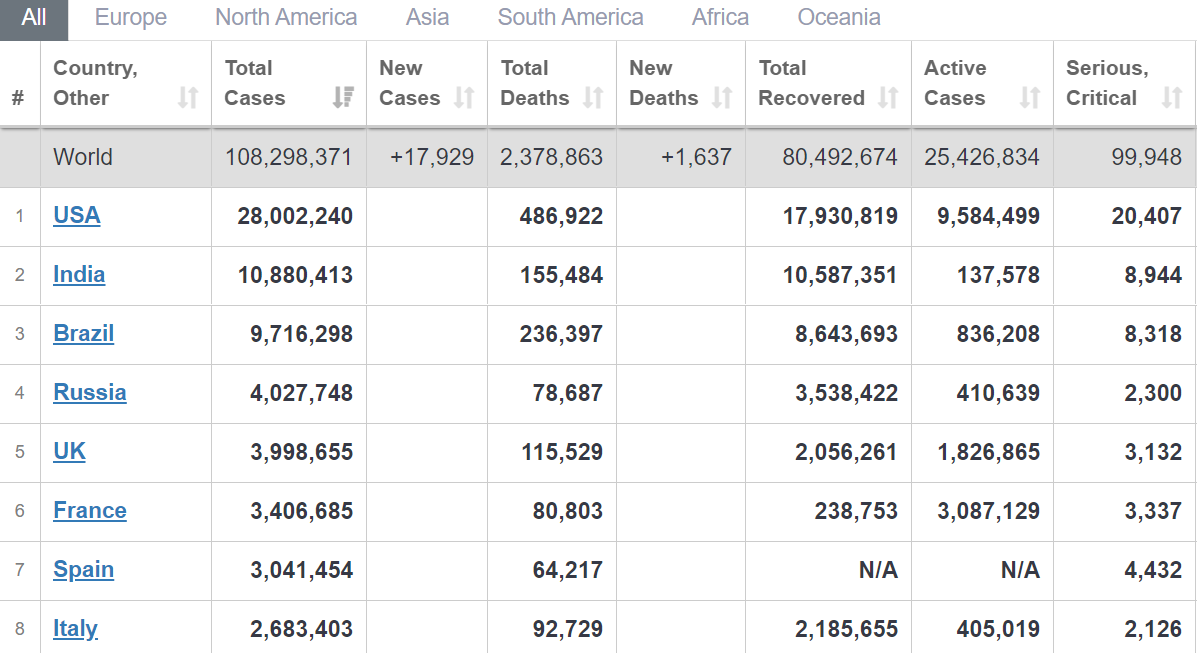Open the USA country link
The height and width of the screenshot is (653, 1197).
pos(77,215)
